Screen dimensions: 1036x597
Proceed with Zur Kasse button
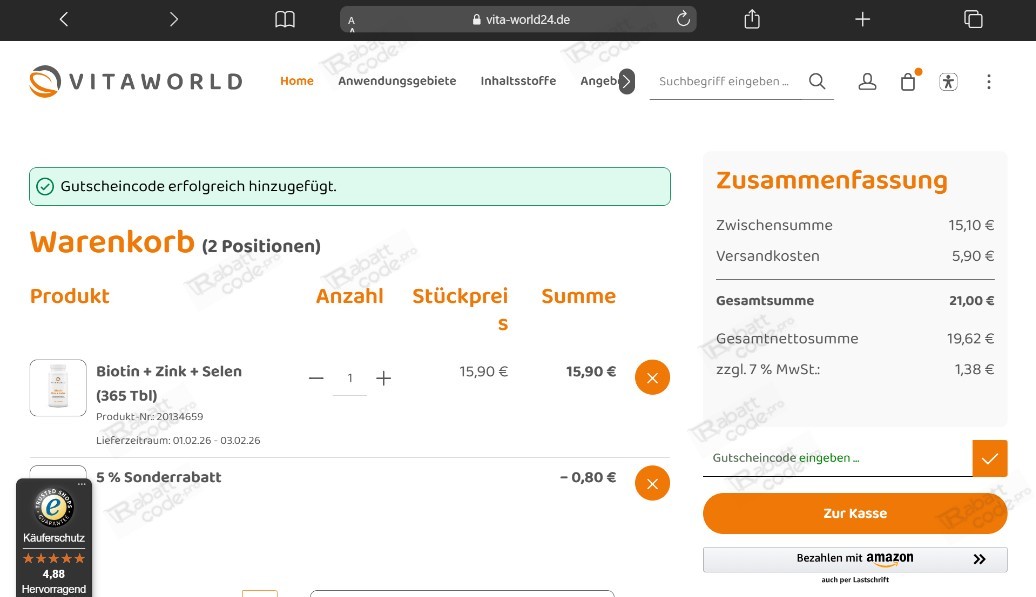point(855,513)
